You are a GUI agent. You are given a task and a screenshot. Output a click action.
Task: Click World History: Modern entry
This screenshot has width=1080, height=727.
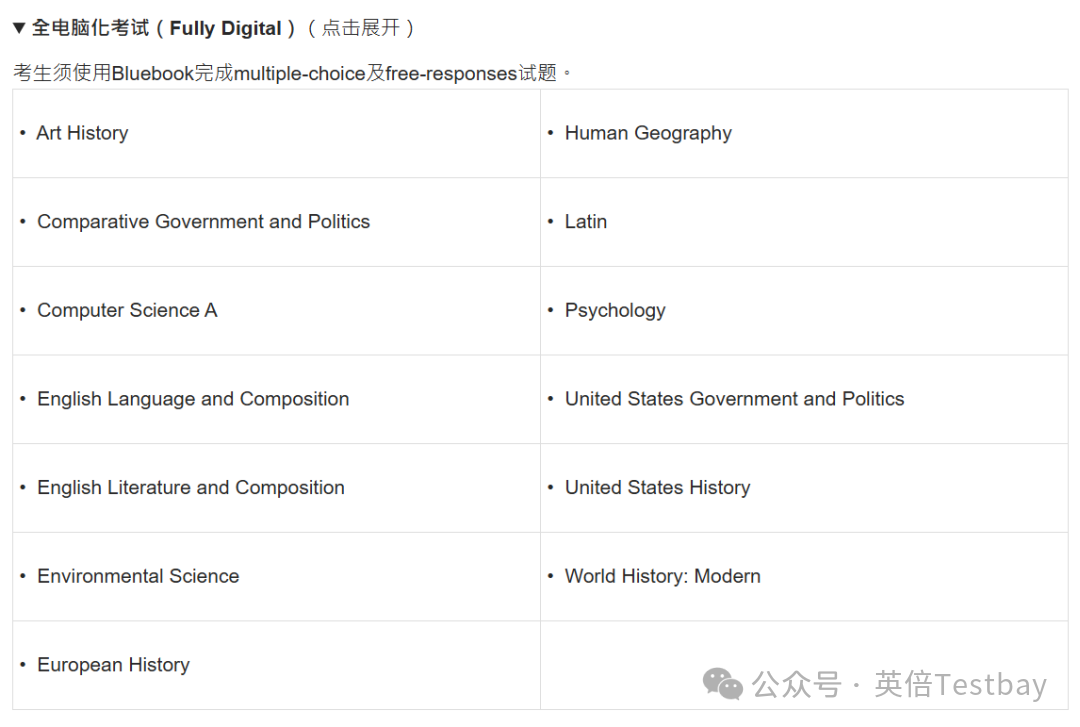[x=662, y=576]
